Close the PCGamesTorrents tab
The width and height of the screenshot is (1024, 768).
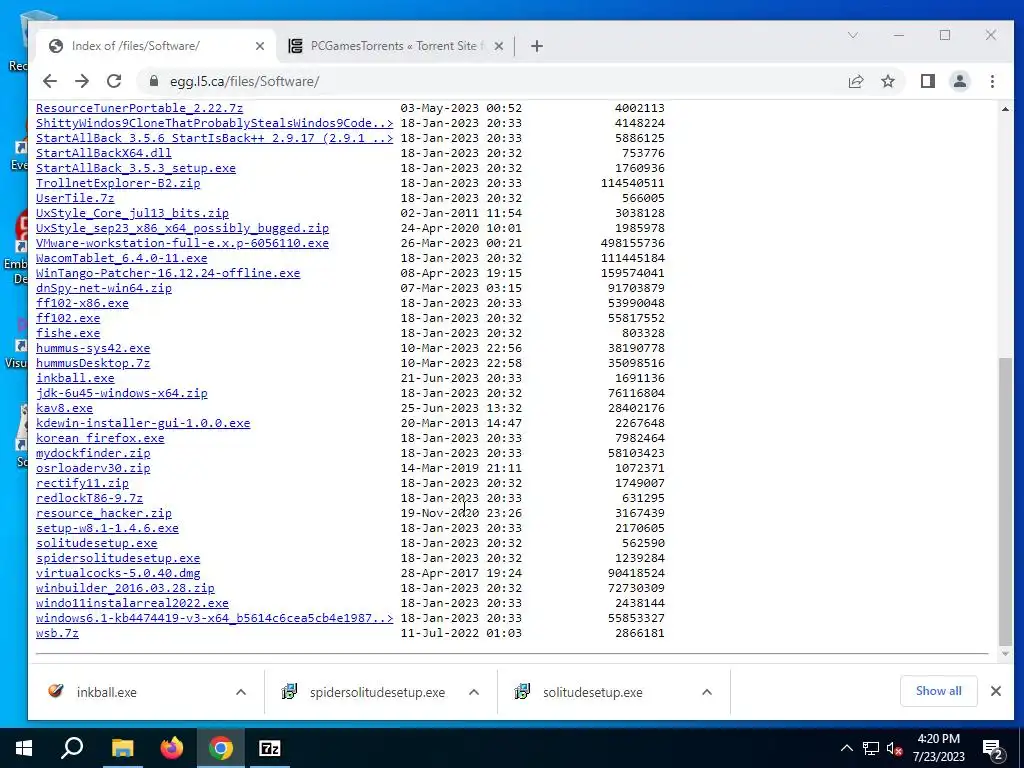pos(498,46)
